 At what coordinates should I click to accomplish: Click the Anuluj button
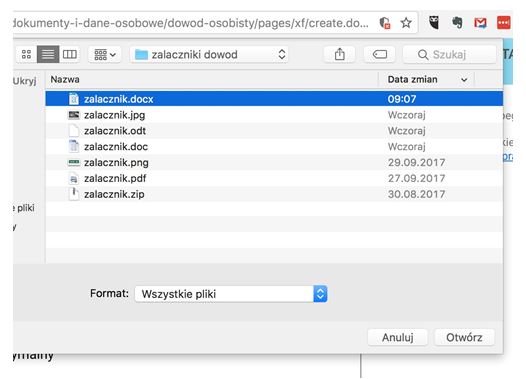click(x=398, y=337)
